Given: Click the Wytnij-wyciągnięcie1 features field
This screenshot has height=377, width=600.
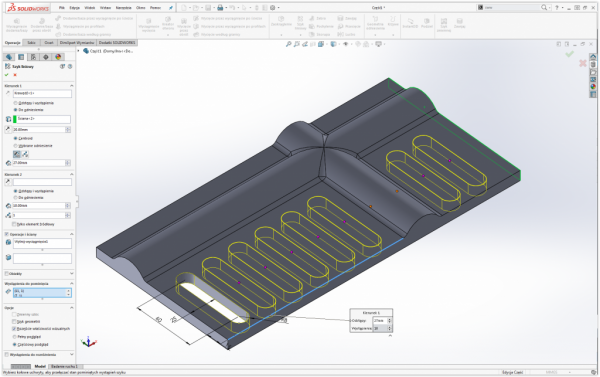Looking at the screenshot, I should [42, 243].
